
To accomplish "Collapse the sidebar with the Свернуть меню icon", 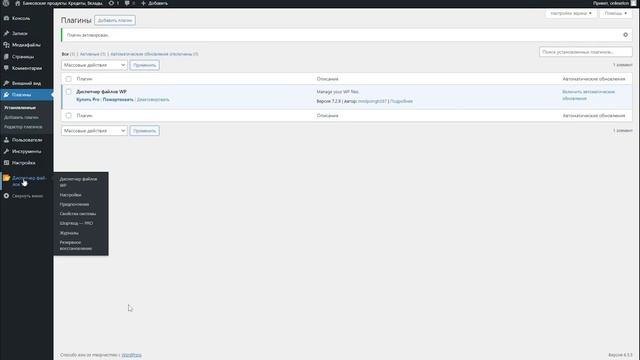I will coord(6,196).
